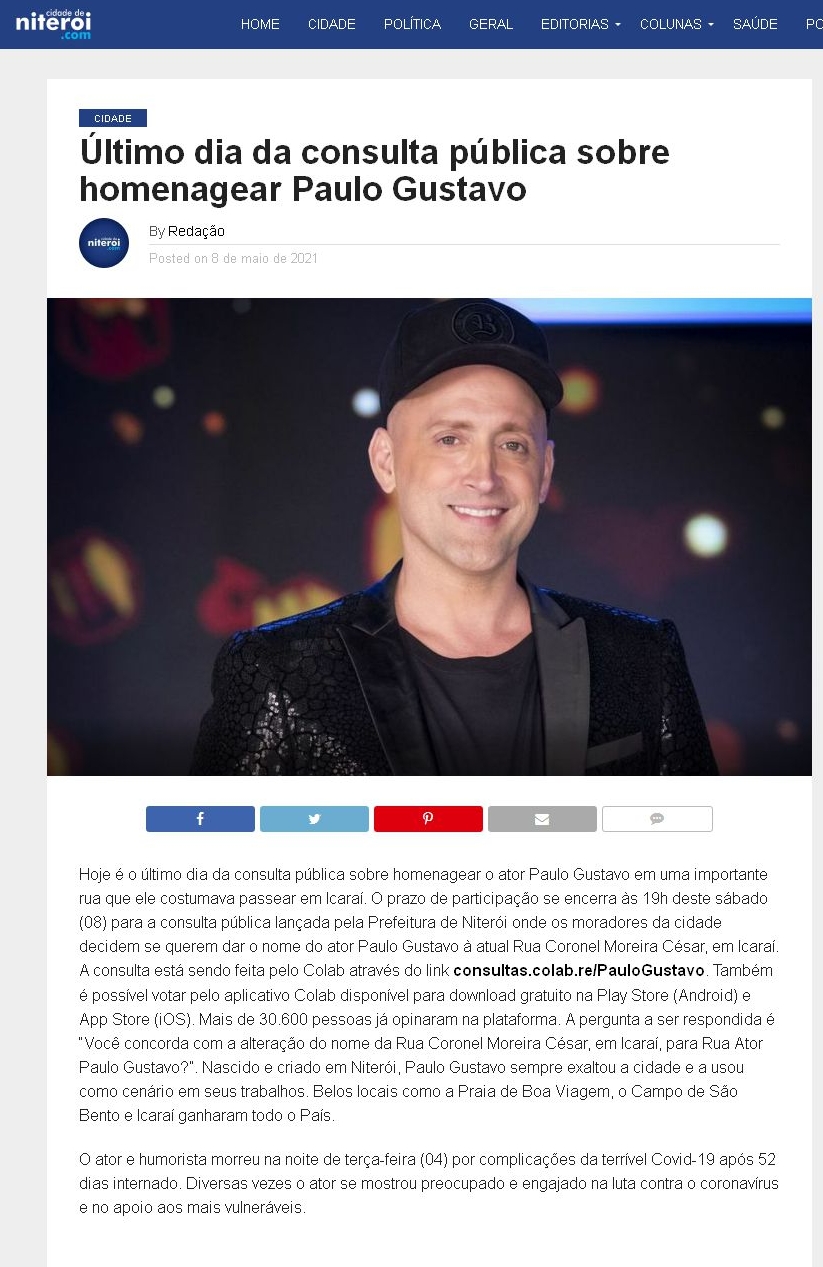Click the Paulo Gustavo article photo

pos(429,537)
